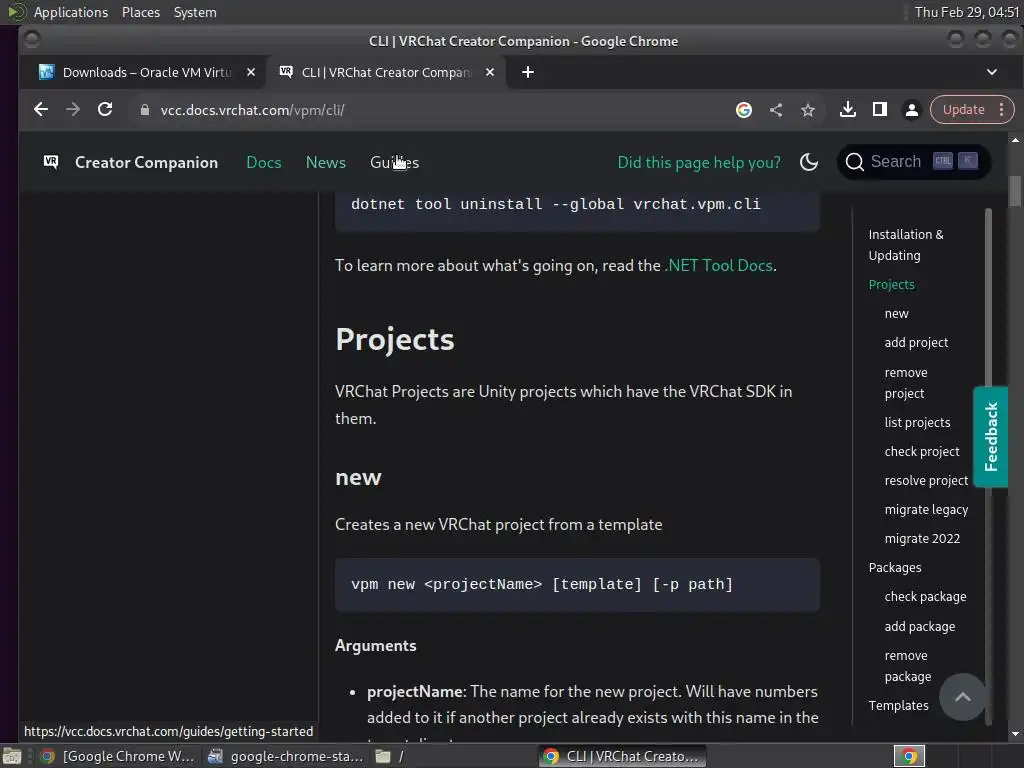Image resolution: width=1024 pixels, height=768 pixels.
Task: Toggle dark/light mode moon icon
Action: pyautogui.click(x=808, y=162)
